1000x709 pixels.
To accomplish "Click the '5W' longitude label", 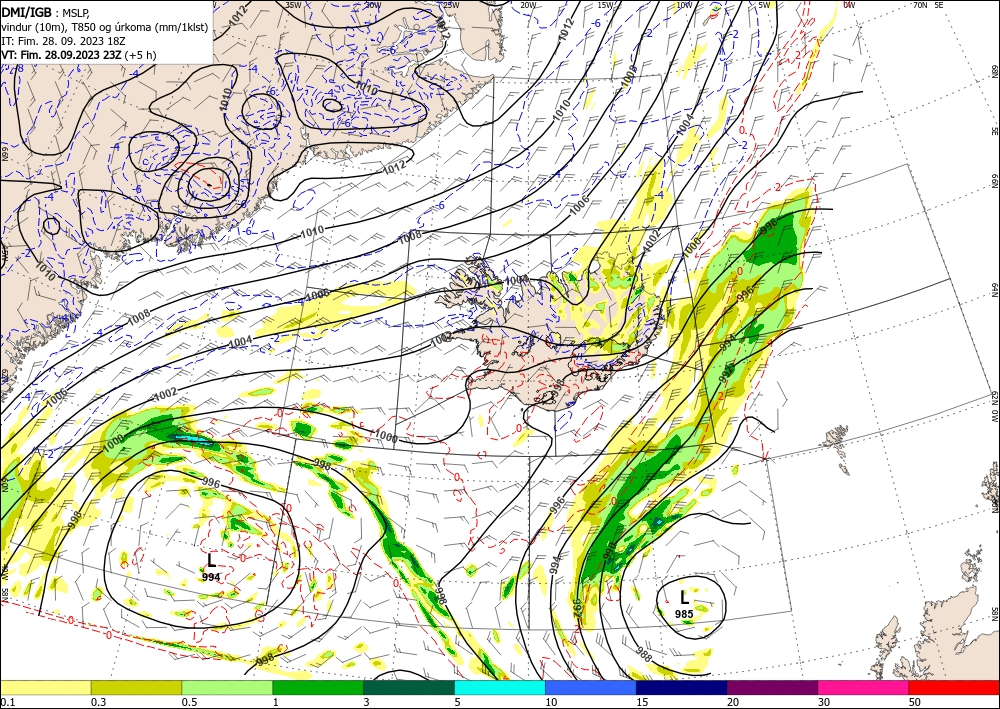I will pyautogui.click(x=764, y=5).
